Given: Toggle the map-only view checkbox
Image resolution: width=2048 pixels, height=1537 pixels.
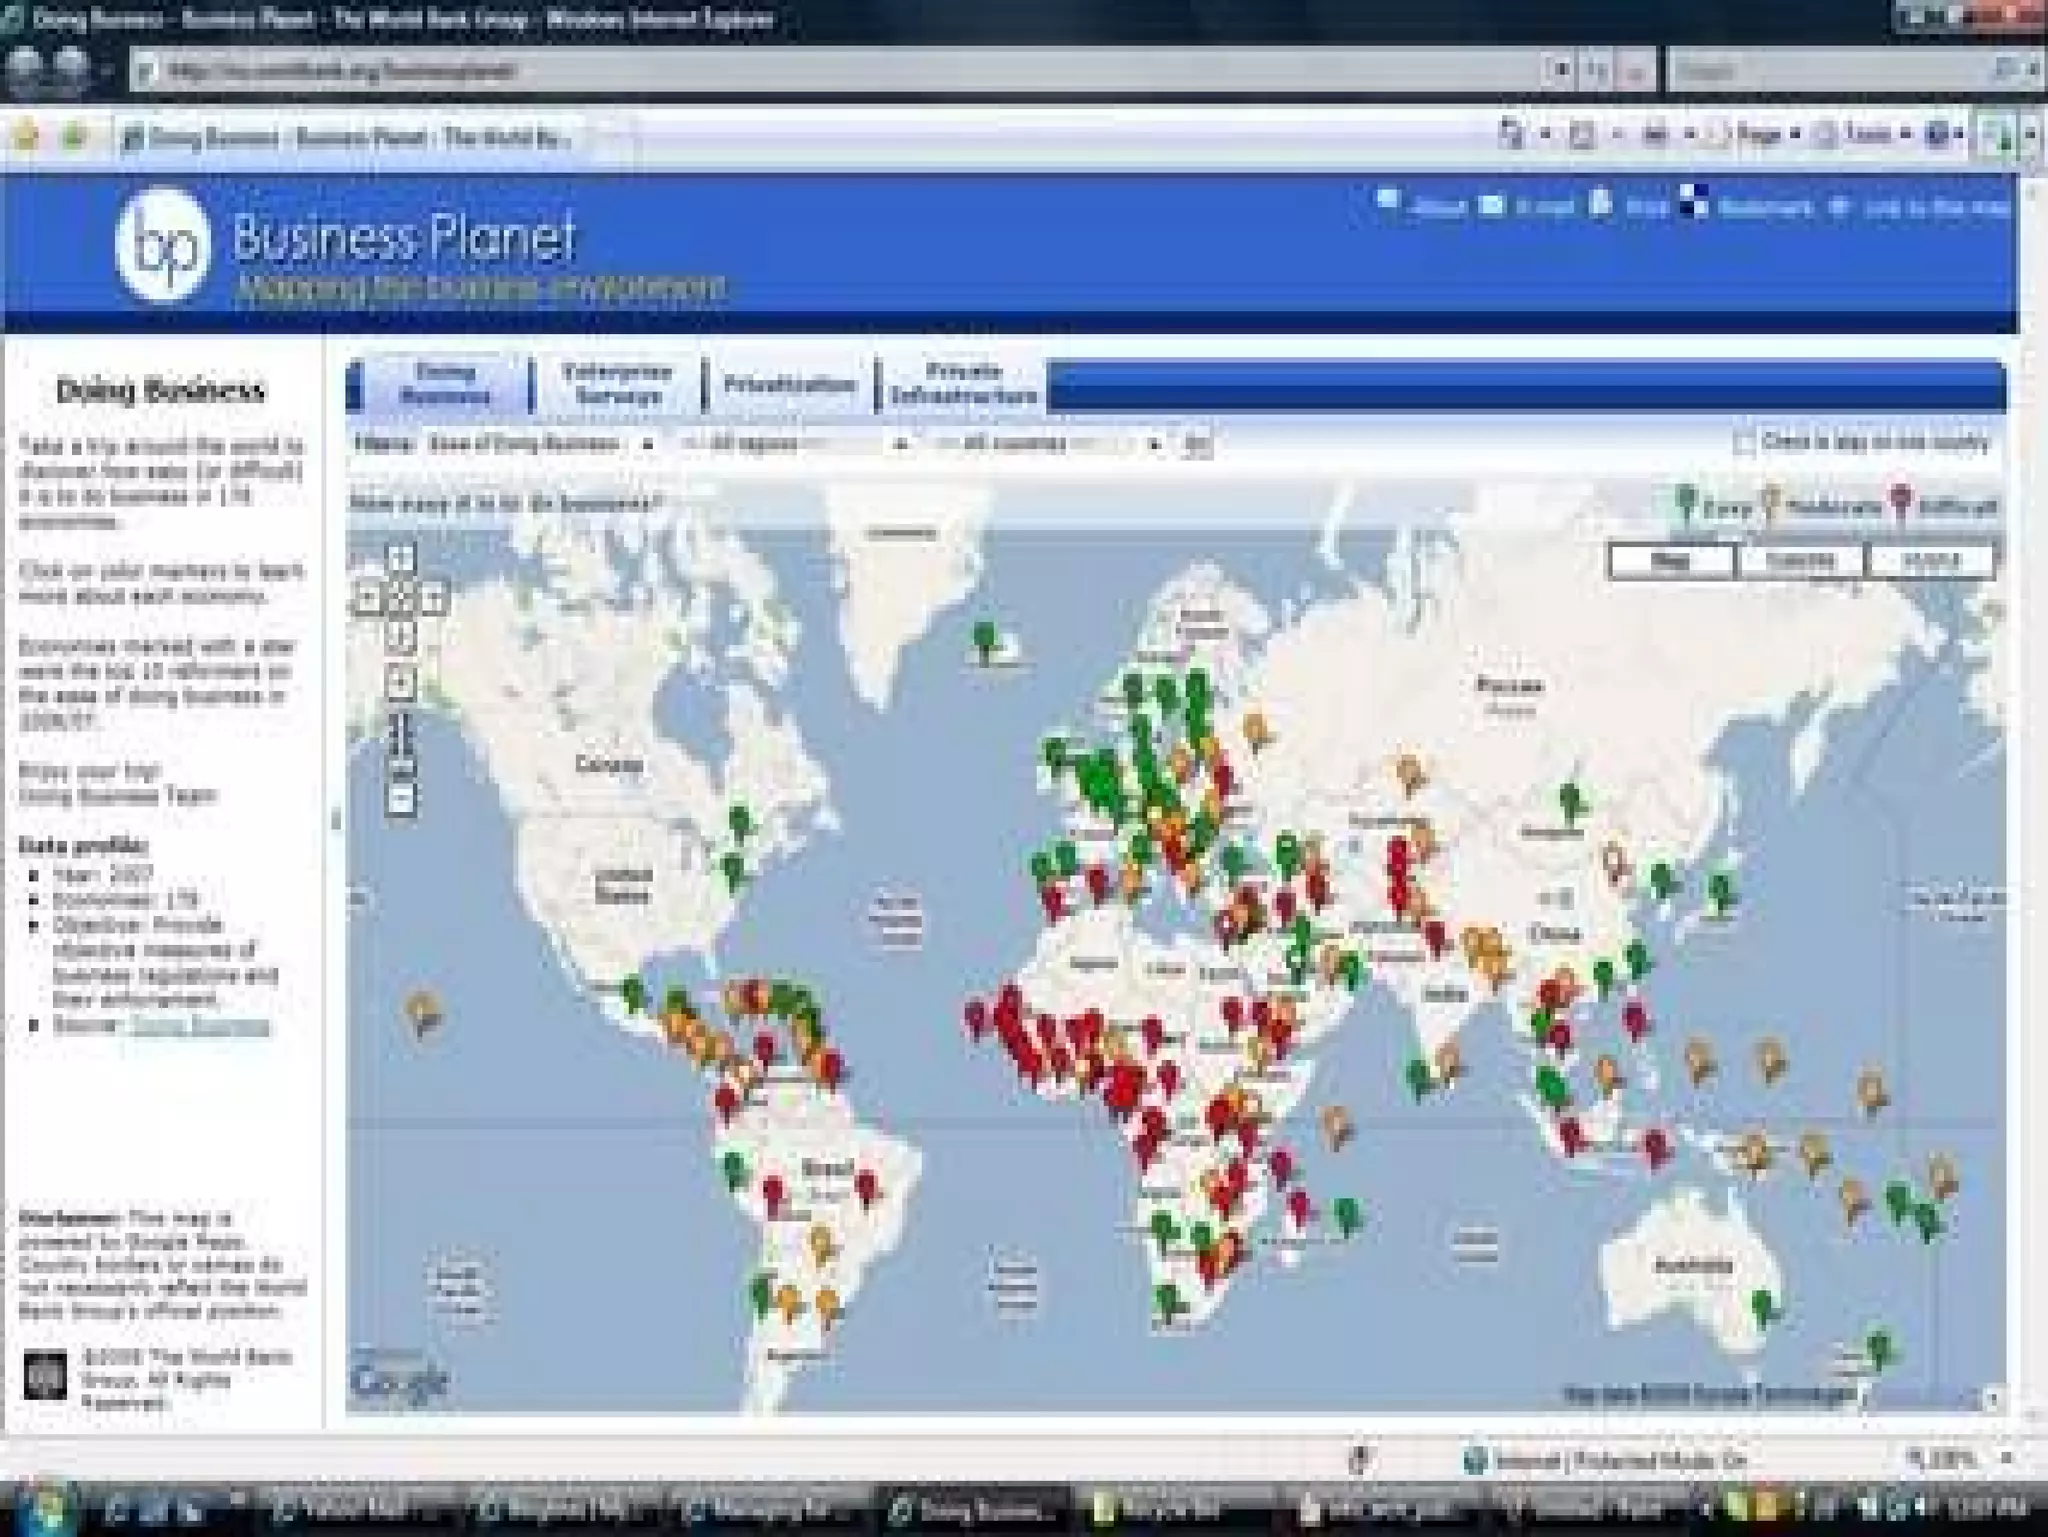Looking at the screenshot, I should tap(1744, 442).
